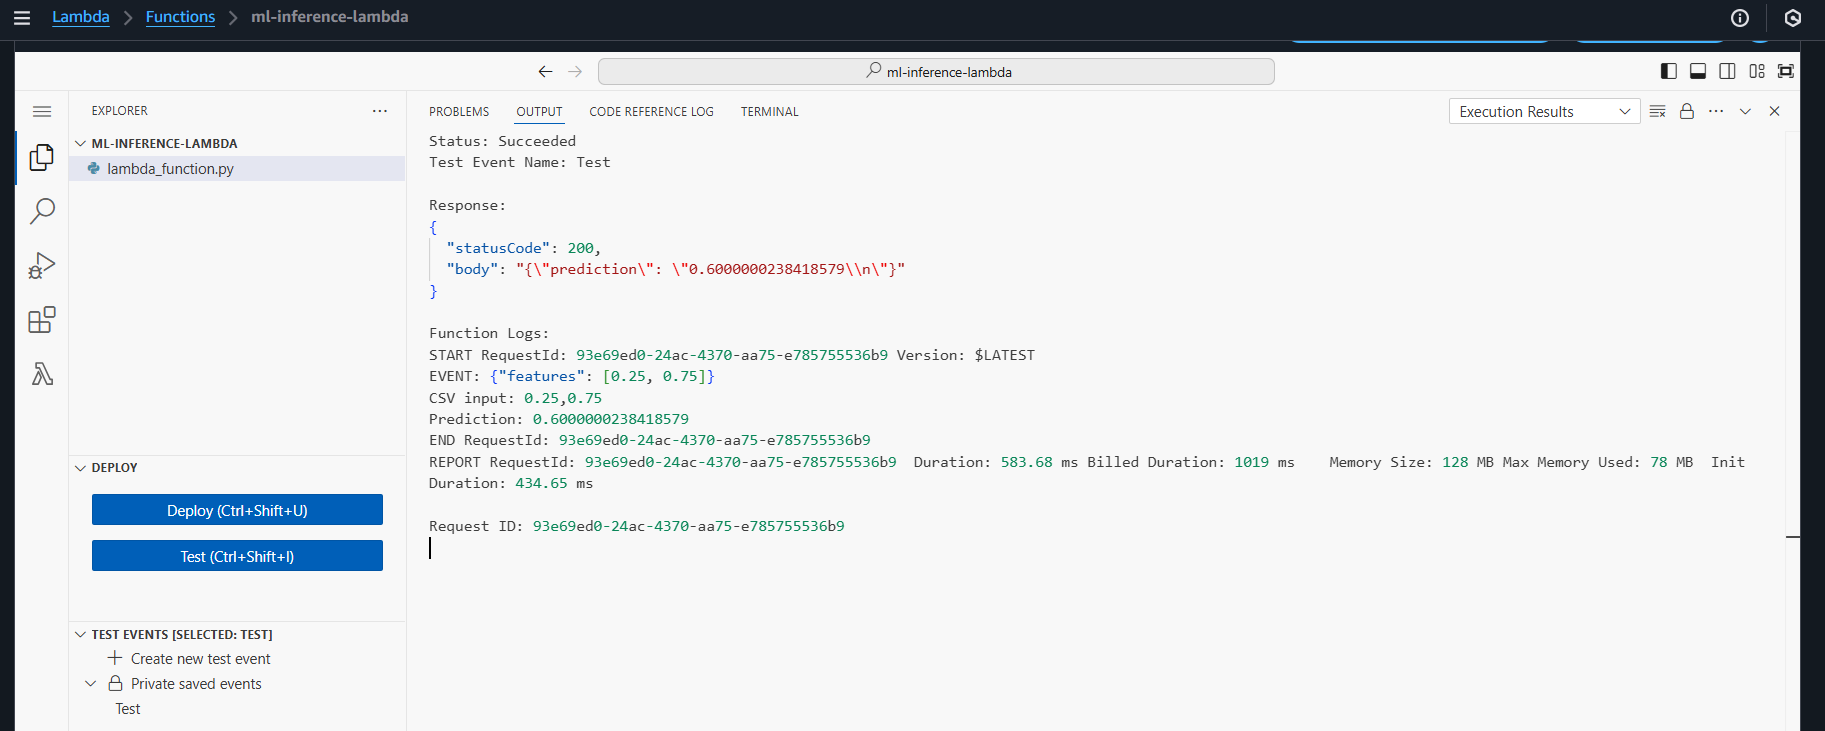Switch to the PROBLEMS tab
The height and width of the screenshot is (731, 1825).
click(459, 112)
